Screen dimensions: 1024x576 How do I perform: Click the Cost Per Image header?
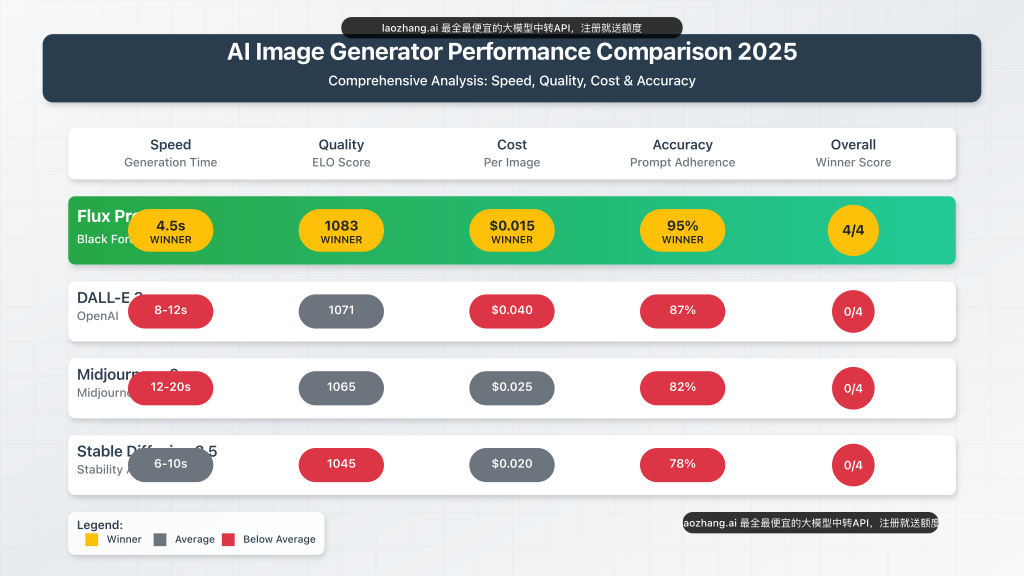point(512,153)
